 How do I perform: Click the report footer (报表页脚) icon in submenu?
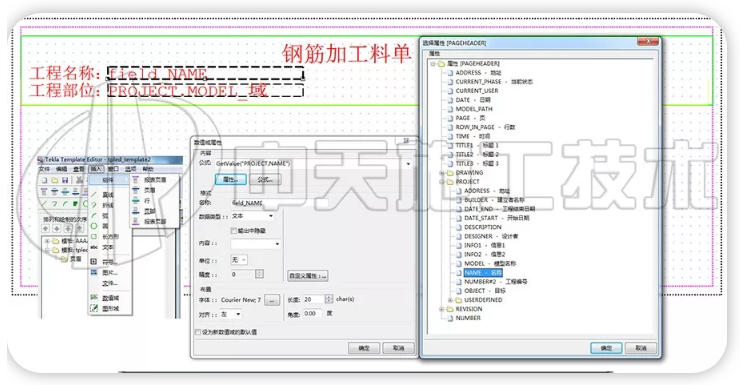[135, 221]
